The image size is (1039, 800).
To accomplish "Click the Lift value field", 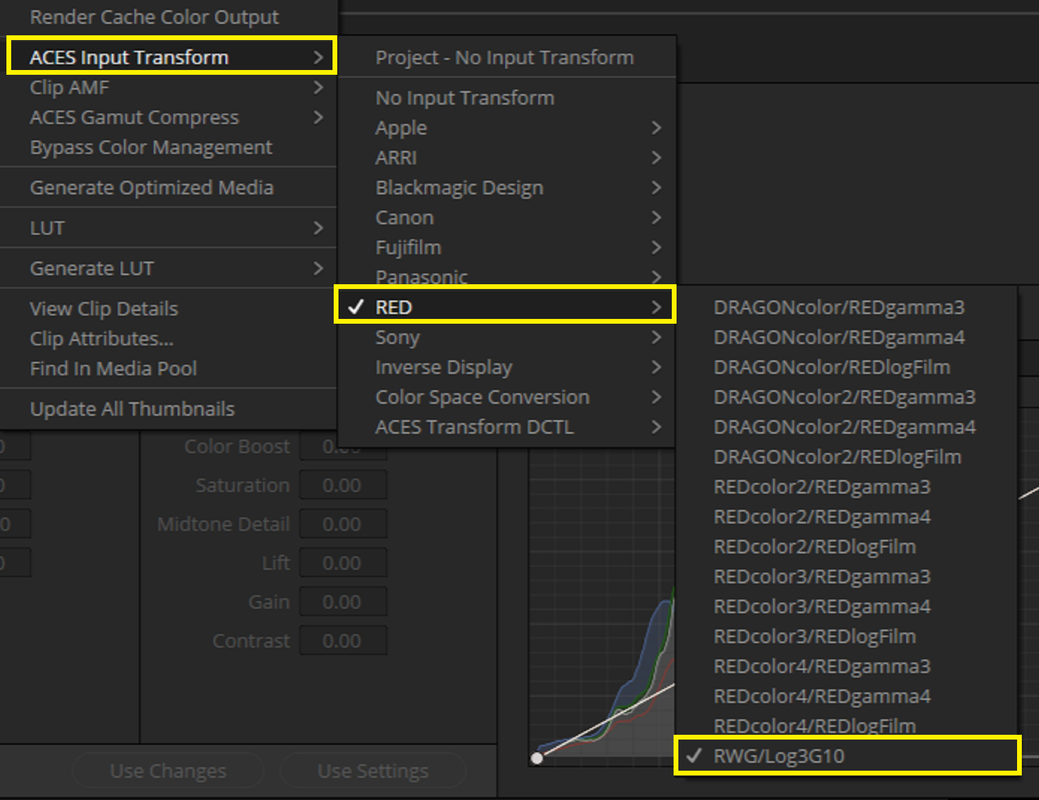I will pyautogui.click(x=343, y=563).
